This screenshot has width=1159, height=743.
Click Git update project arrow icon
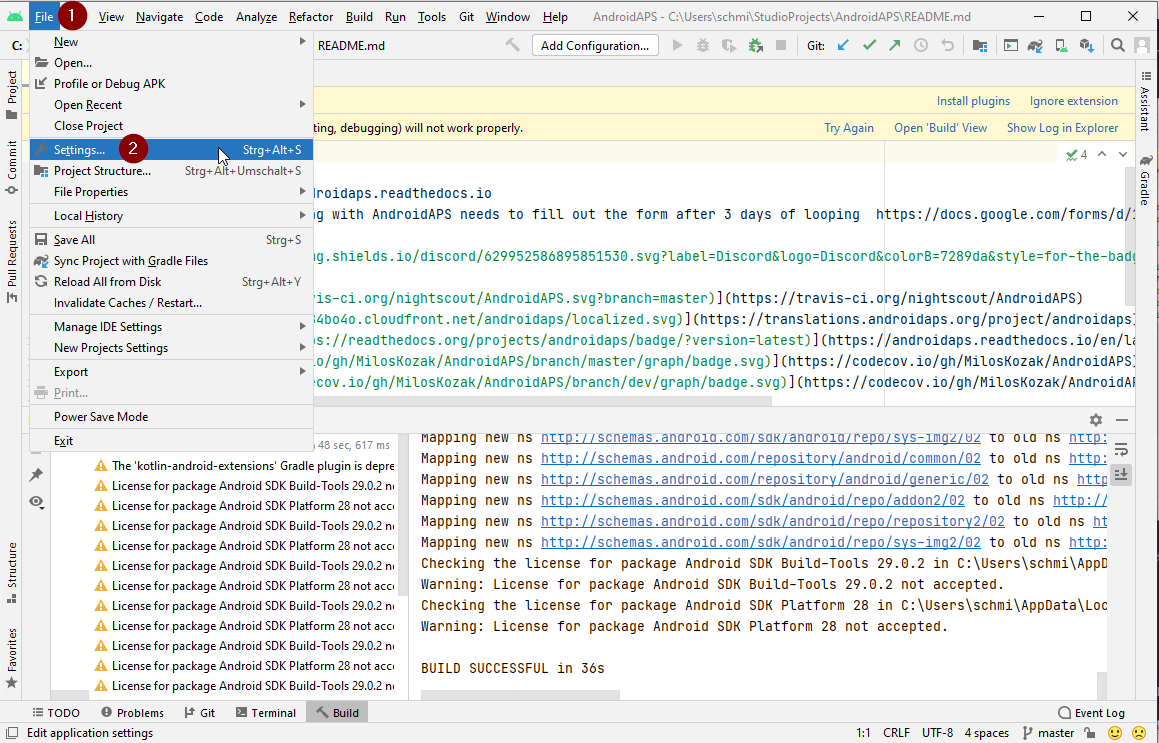click(x=843, y=46)
